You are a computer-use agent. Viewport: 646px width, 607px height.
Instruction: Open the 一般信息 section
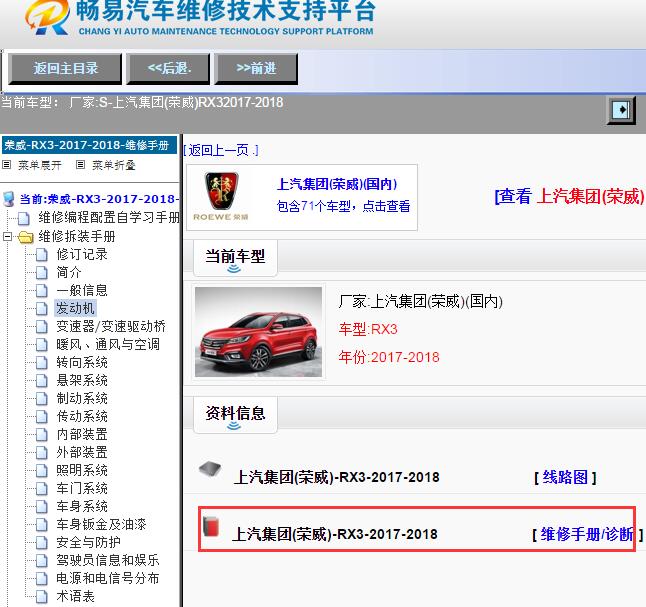(x=82, y=290)
